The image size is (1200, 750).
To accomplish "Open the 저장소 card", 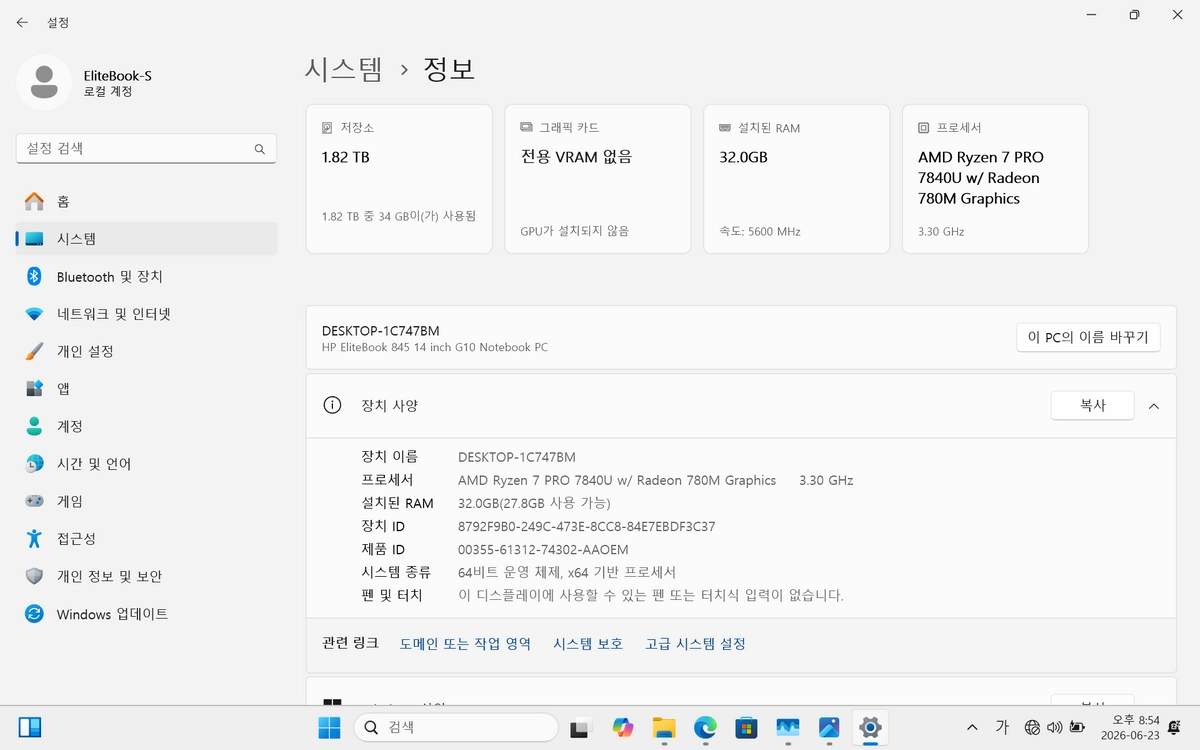I will [399, 179].
